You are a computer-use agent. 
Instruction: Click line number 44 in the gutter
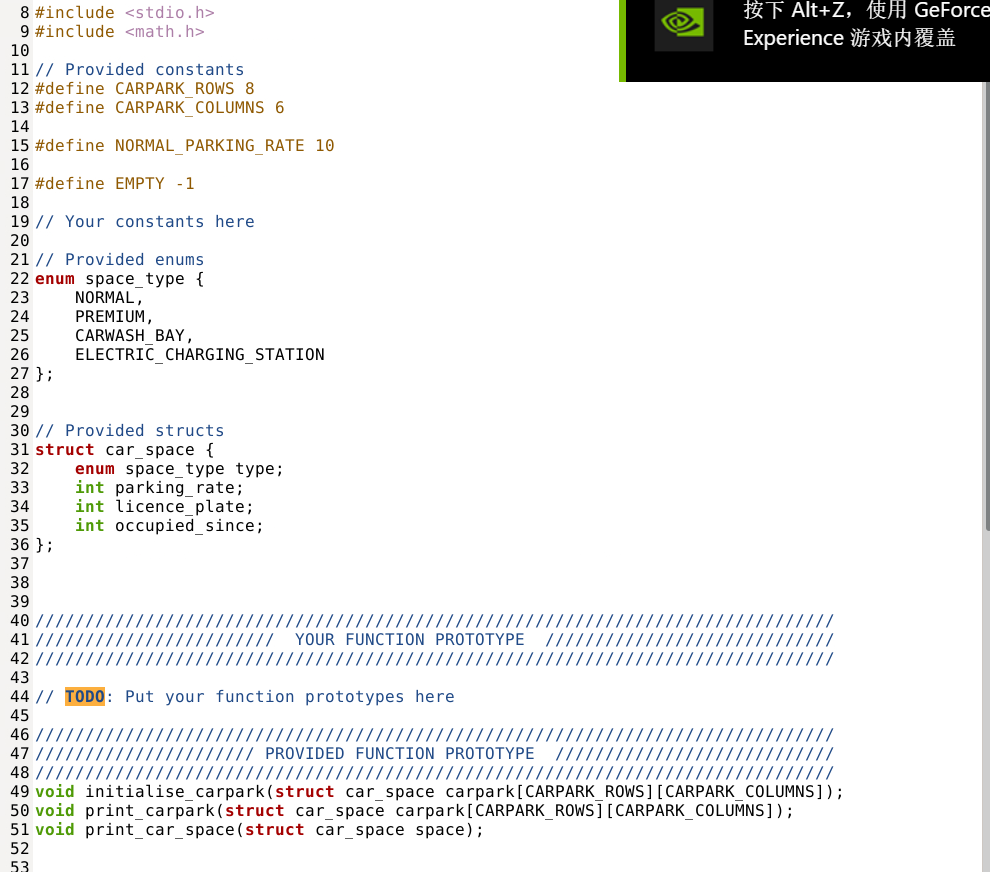click(x=20, y=696)
